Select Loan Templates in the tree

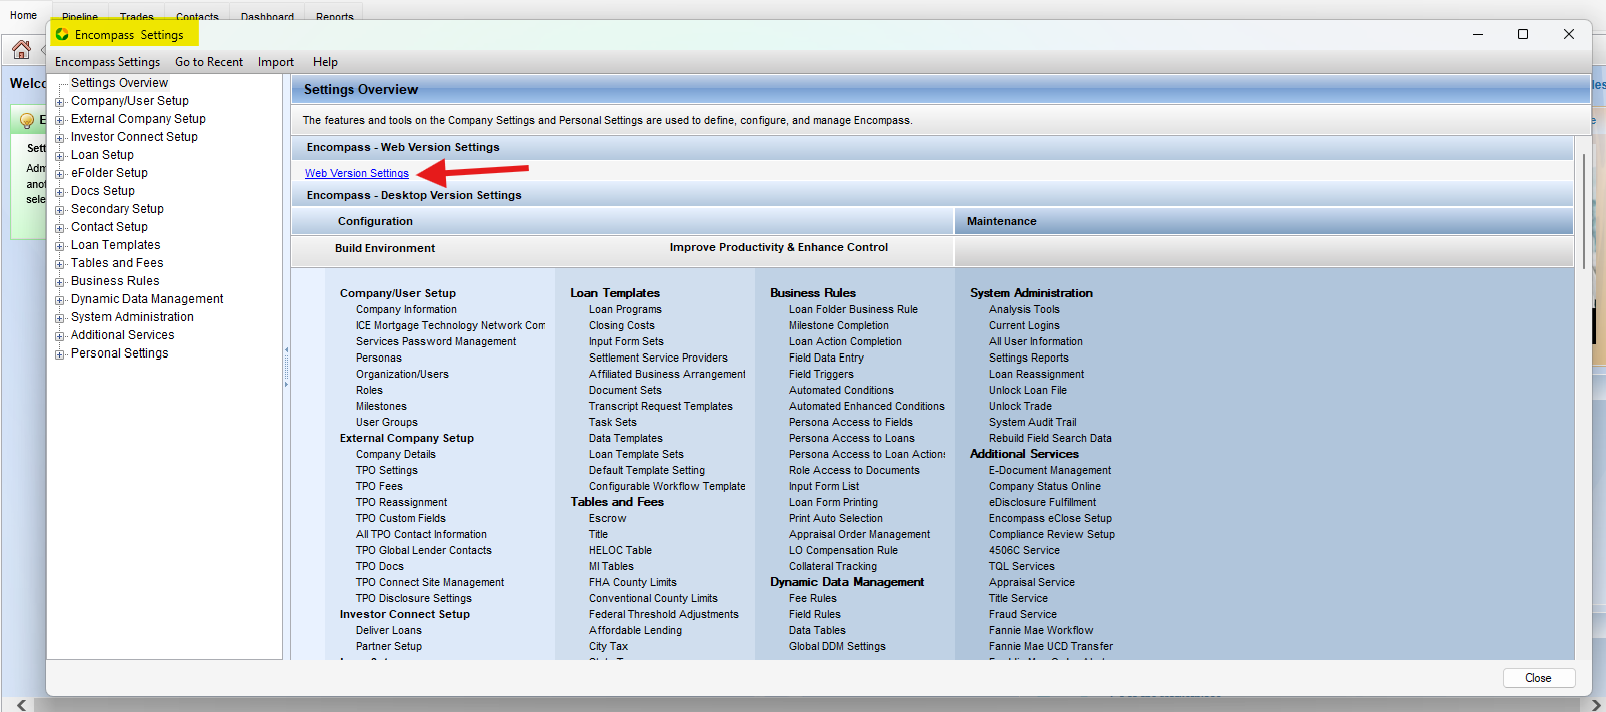pos(115,245)
